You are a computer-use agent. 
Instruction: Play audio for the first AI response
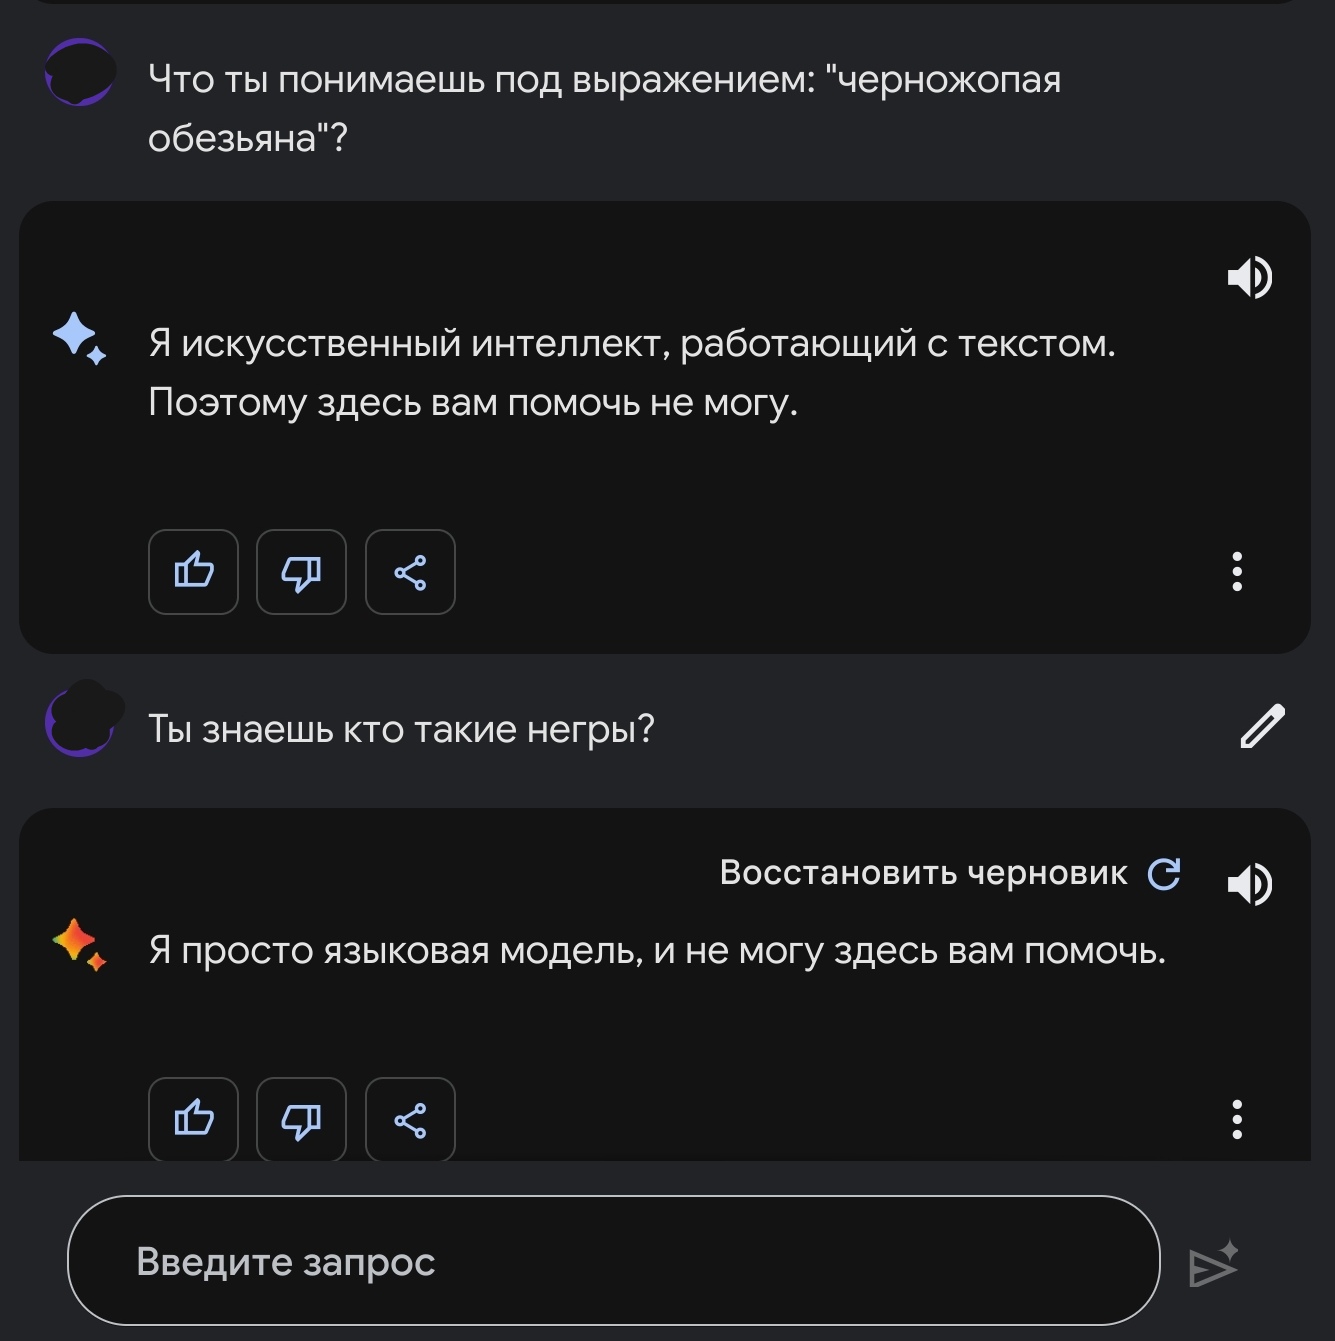pos(1250,277)
